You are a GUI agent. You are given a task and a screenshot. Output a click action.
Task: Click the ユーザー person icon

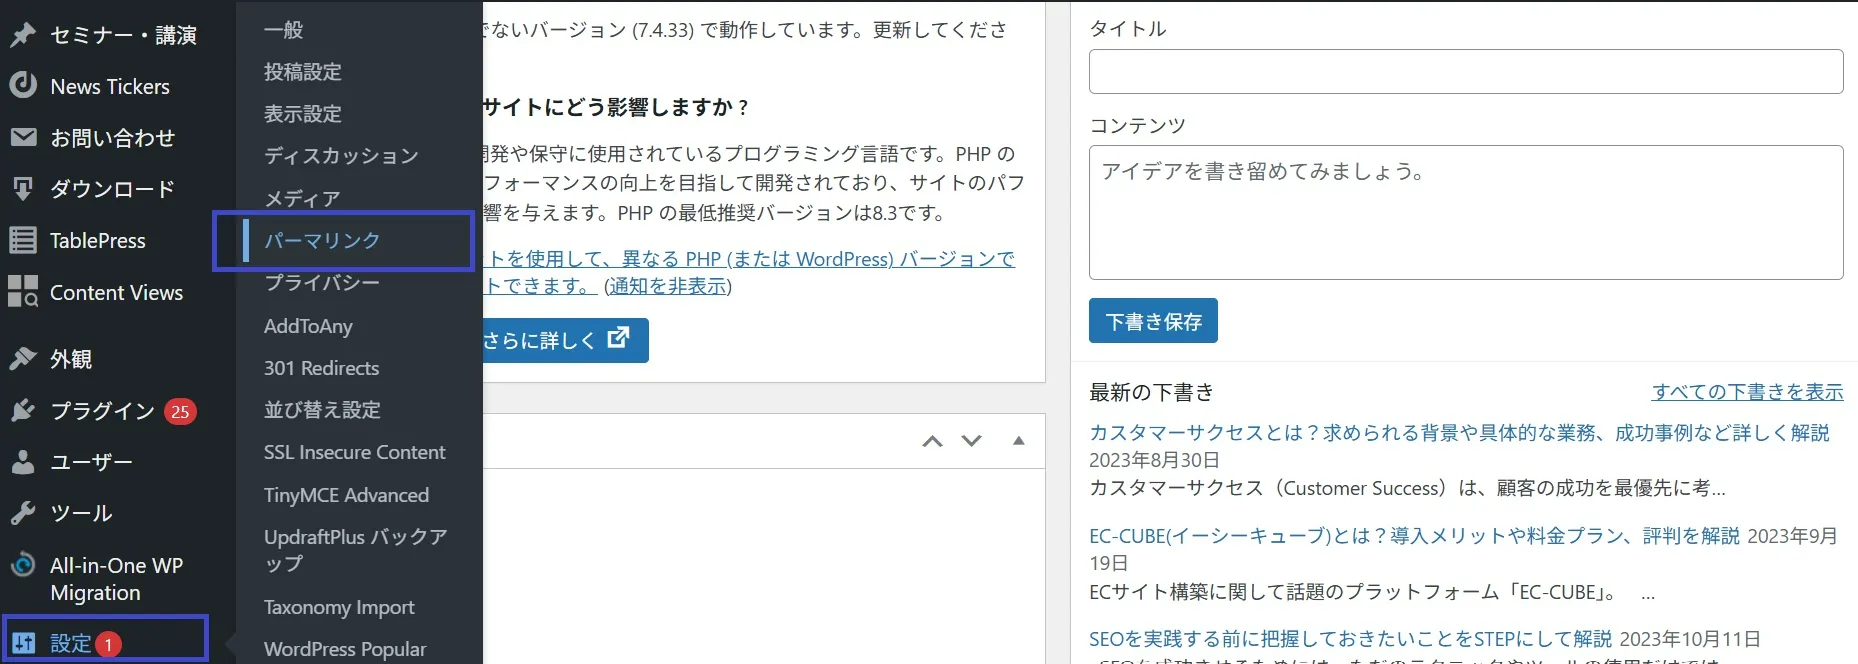[x=23, y=461]
